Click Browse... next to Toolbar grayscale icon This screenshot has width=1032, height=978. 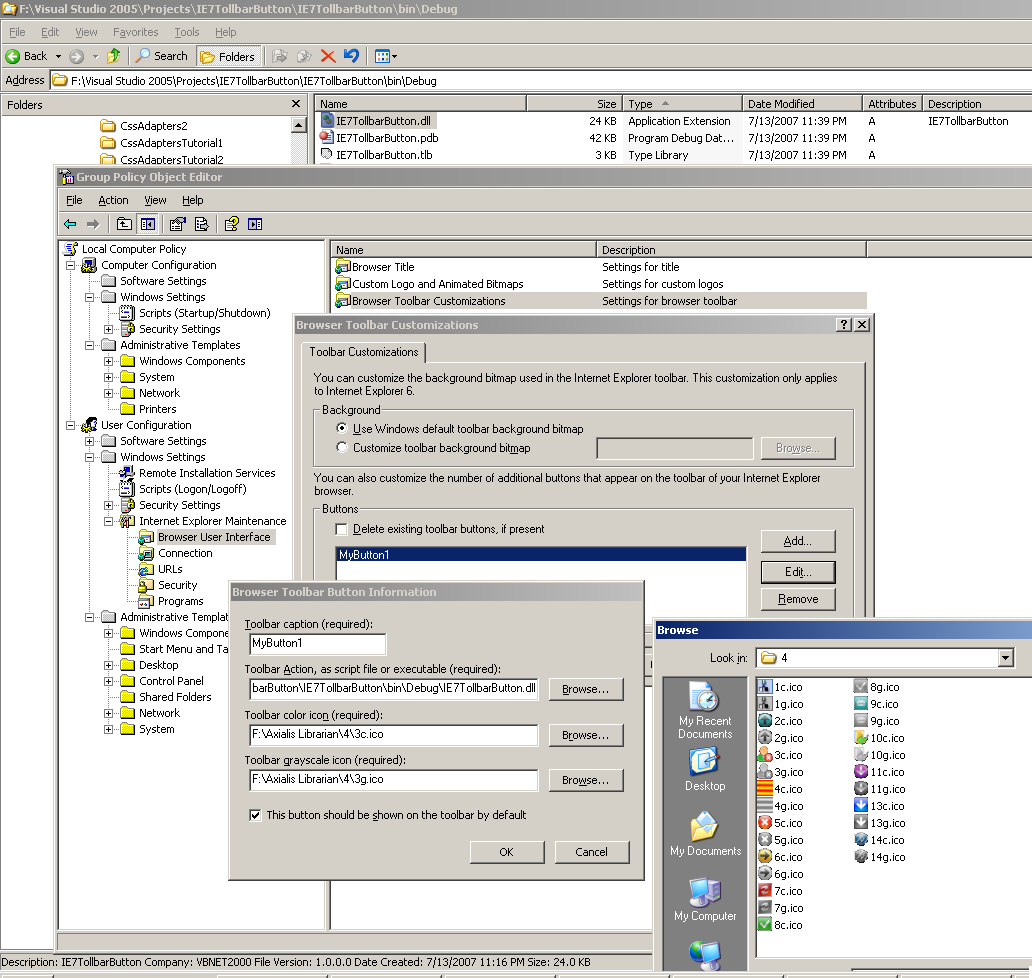tap(586, 780)
